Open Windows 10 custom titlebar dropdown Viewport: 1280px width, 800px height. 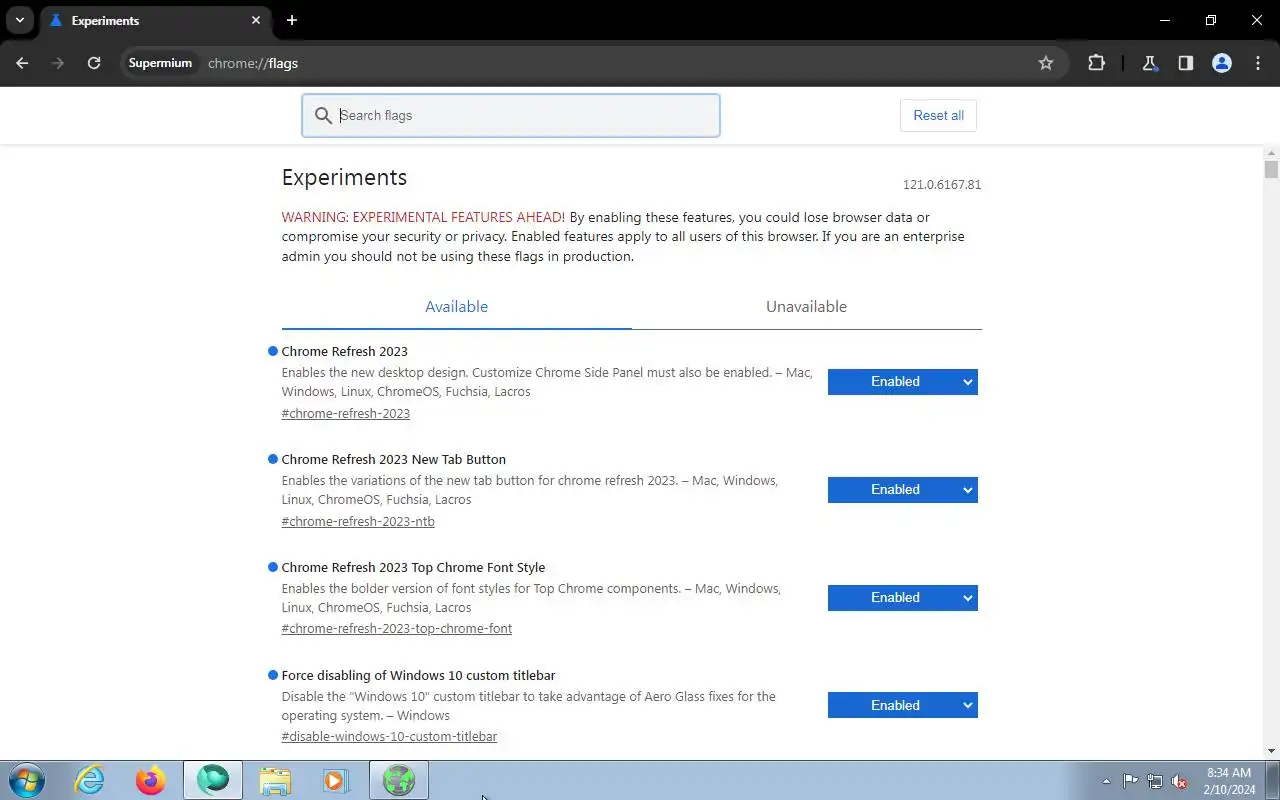coord(902,705)
